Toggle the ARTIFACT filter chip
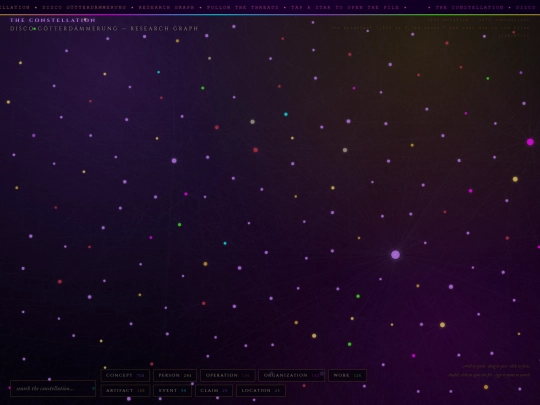This screenshot has height=405, width=540. pyautogui.click(x=125, y=391)
